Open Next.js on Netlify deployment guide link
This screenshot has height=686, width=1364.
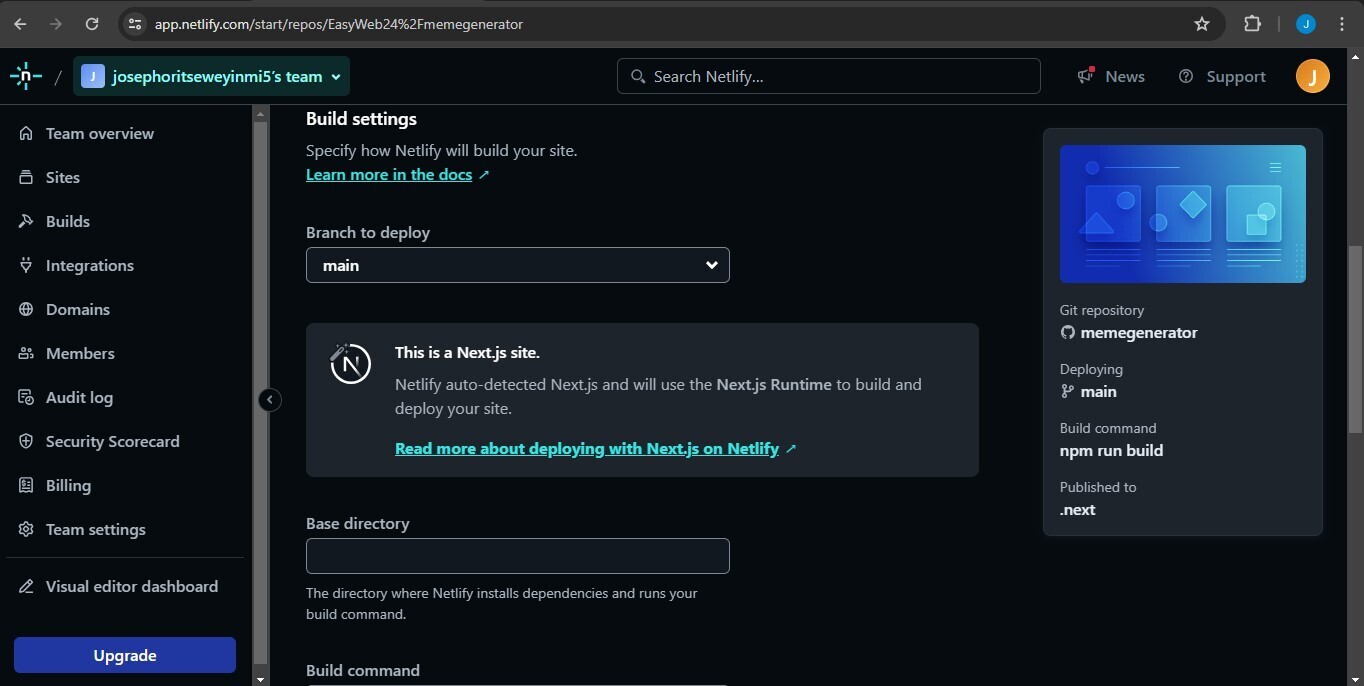tap(587, 448)
